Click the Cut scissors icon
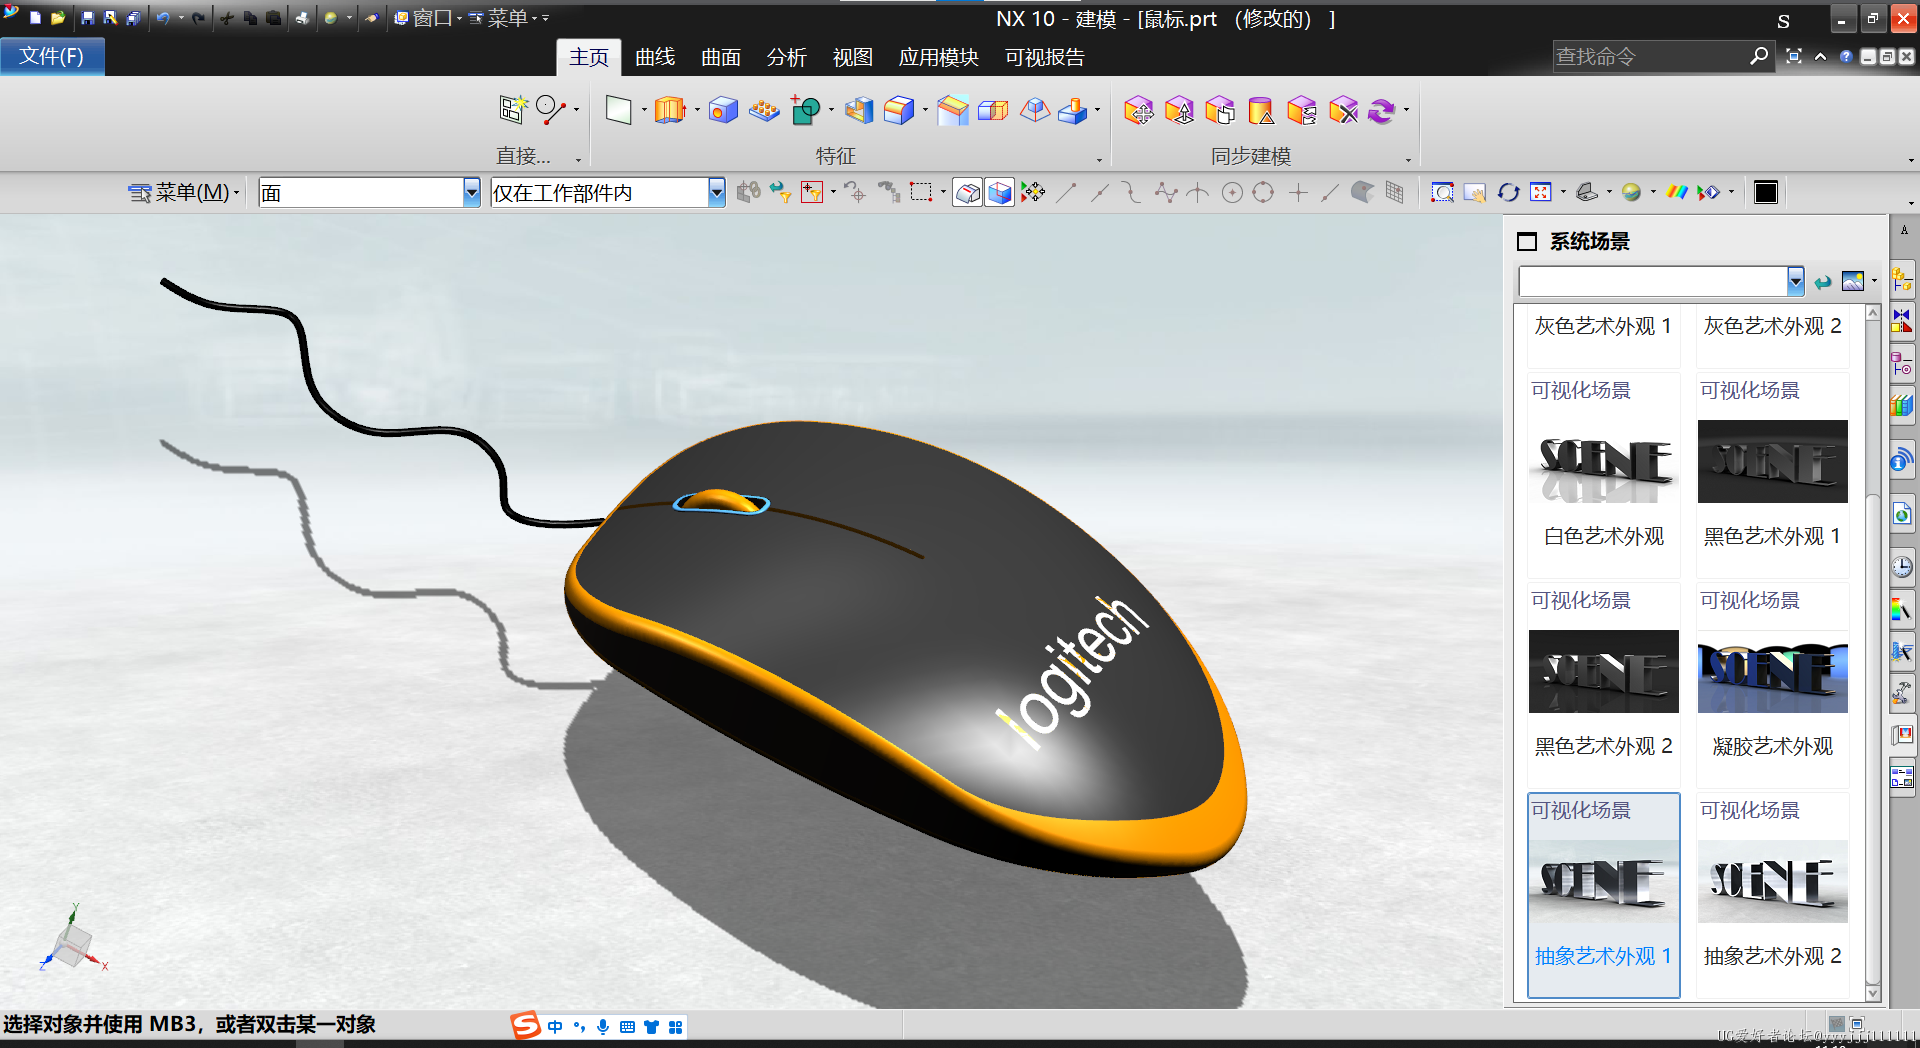 tap(227, 18)
